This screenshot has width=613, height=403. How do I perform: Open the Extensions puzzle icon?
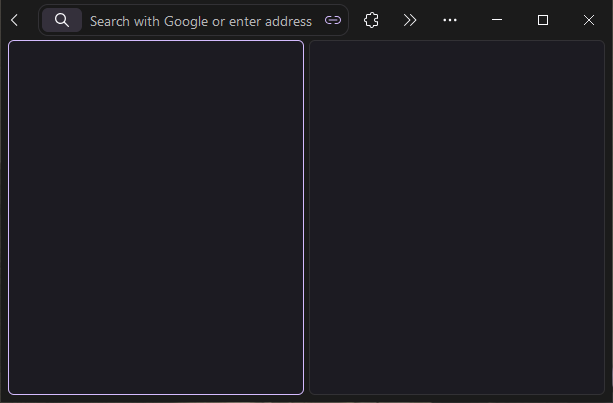(x=371, y=20)
